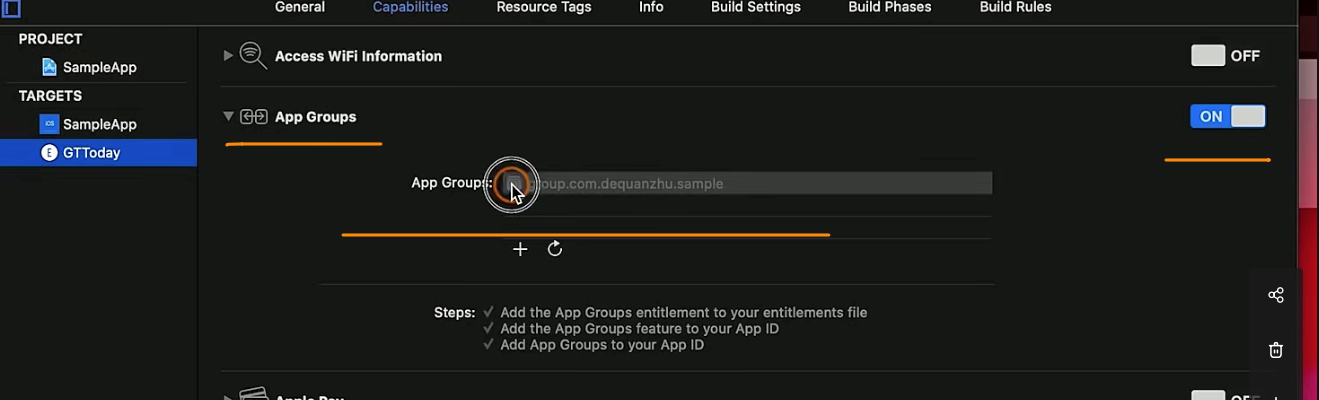Add a new app group with plus
The image size is (1319, 400).
coord(520,249)
